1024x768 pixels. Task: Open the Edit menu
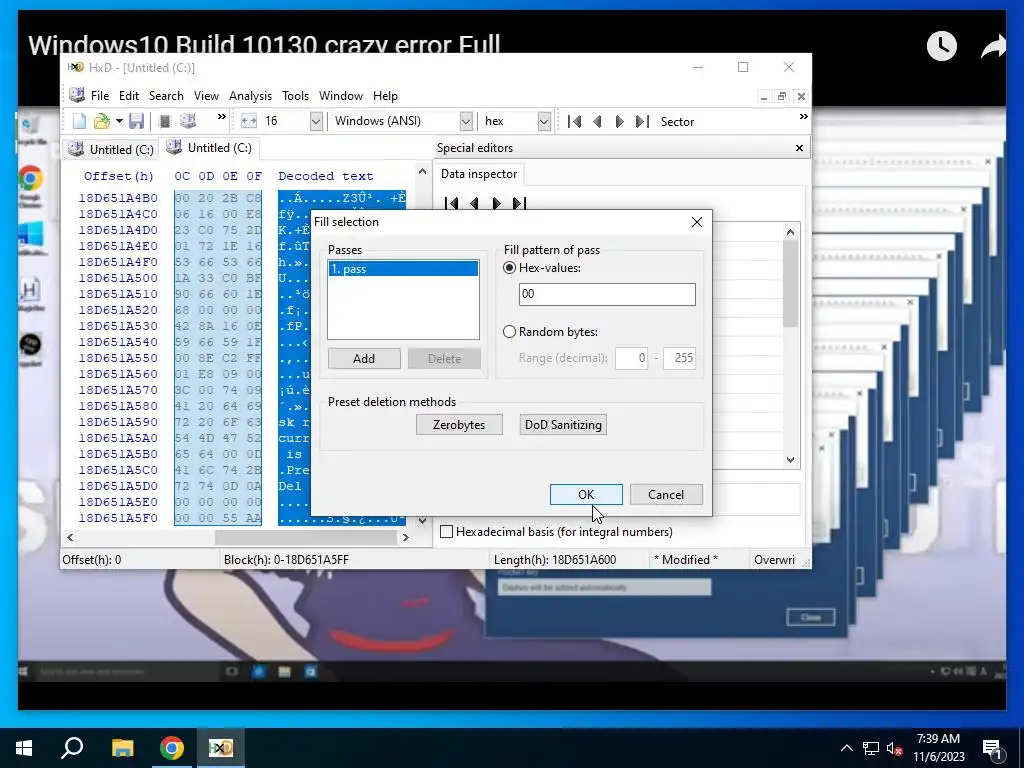129,95
